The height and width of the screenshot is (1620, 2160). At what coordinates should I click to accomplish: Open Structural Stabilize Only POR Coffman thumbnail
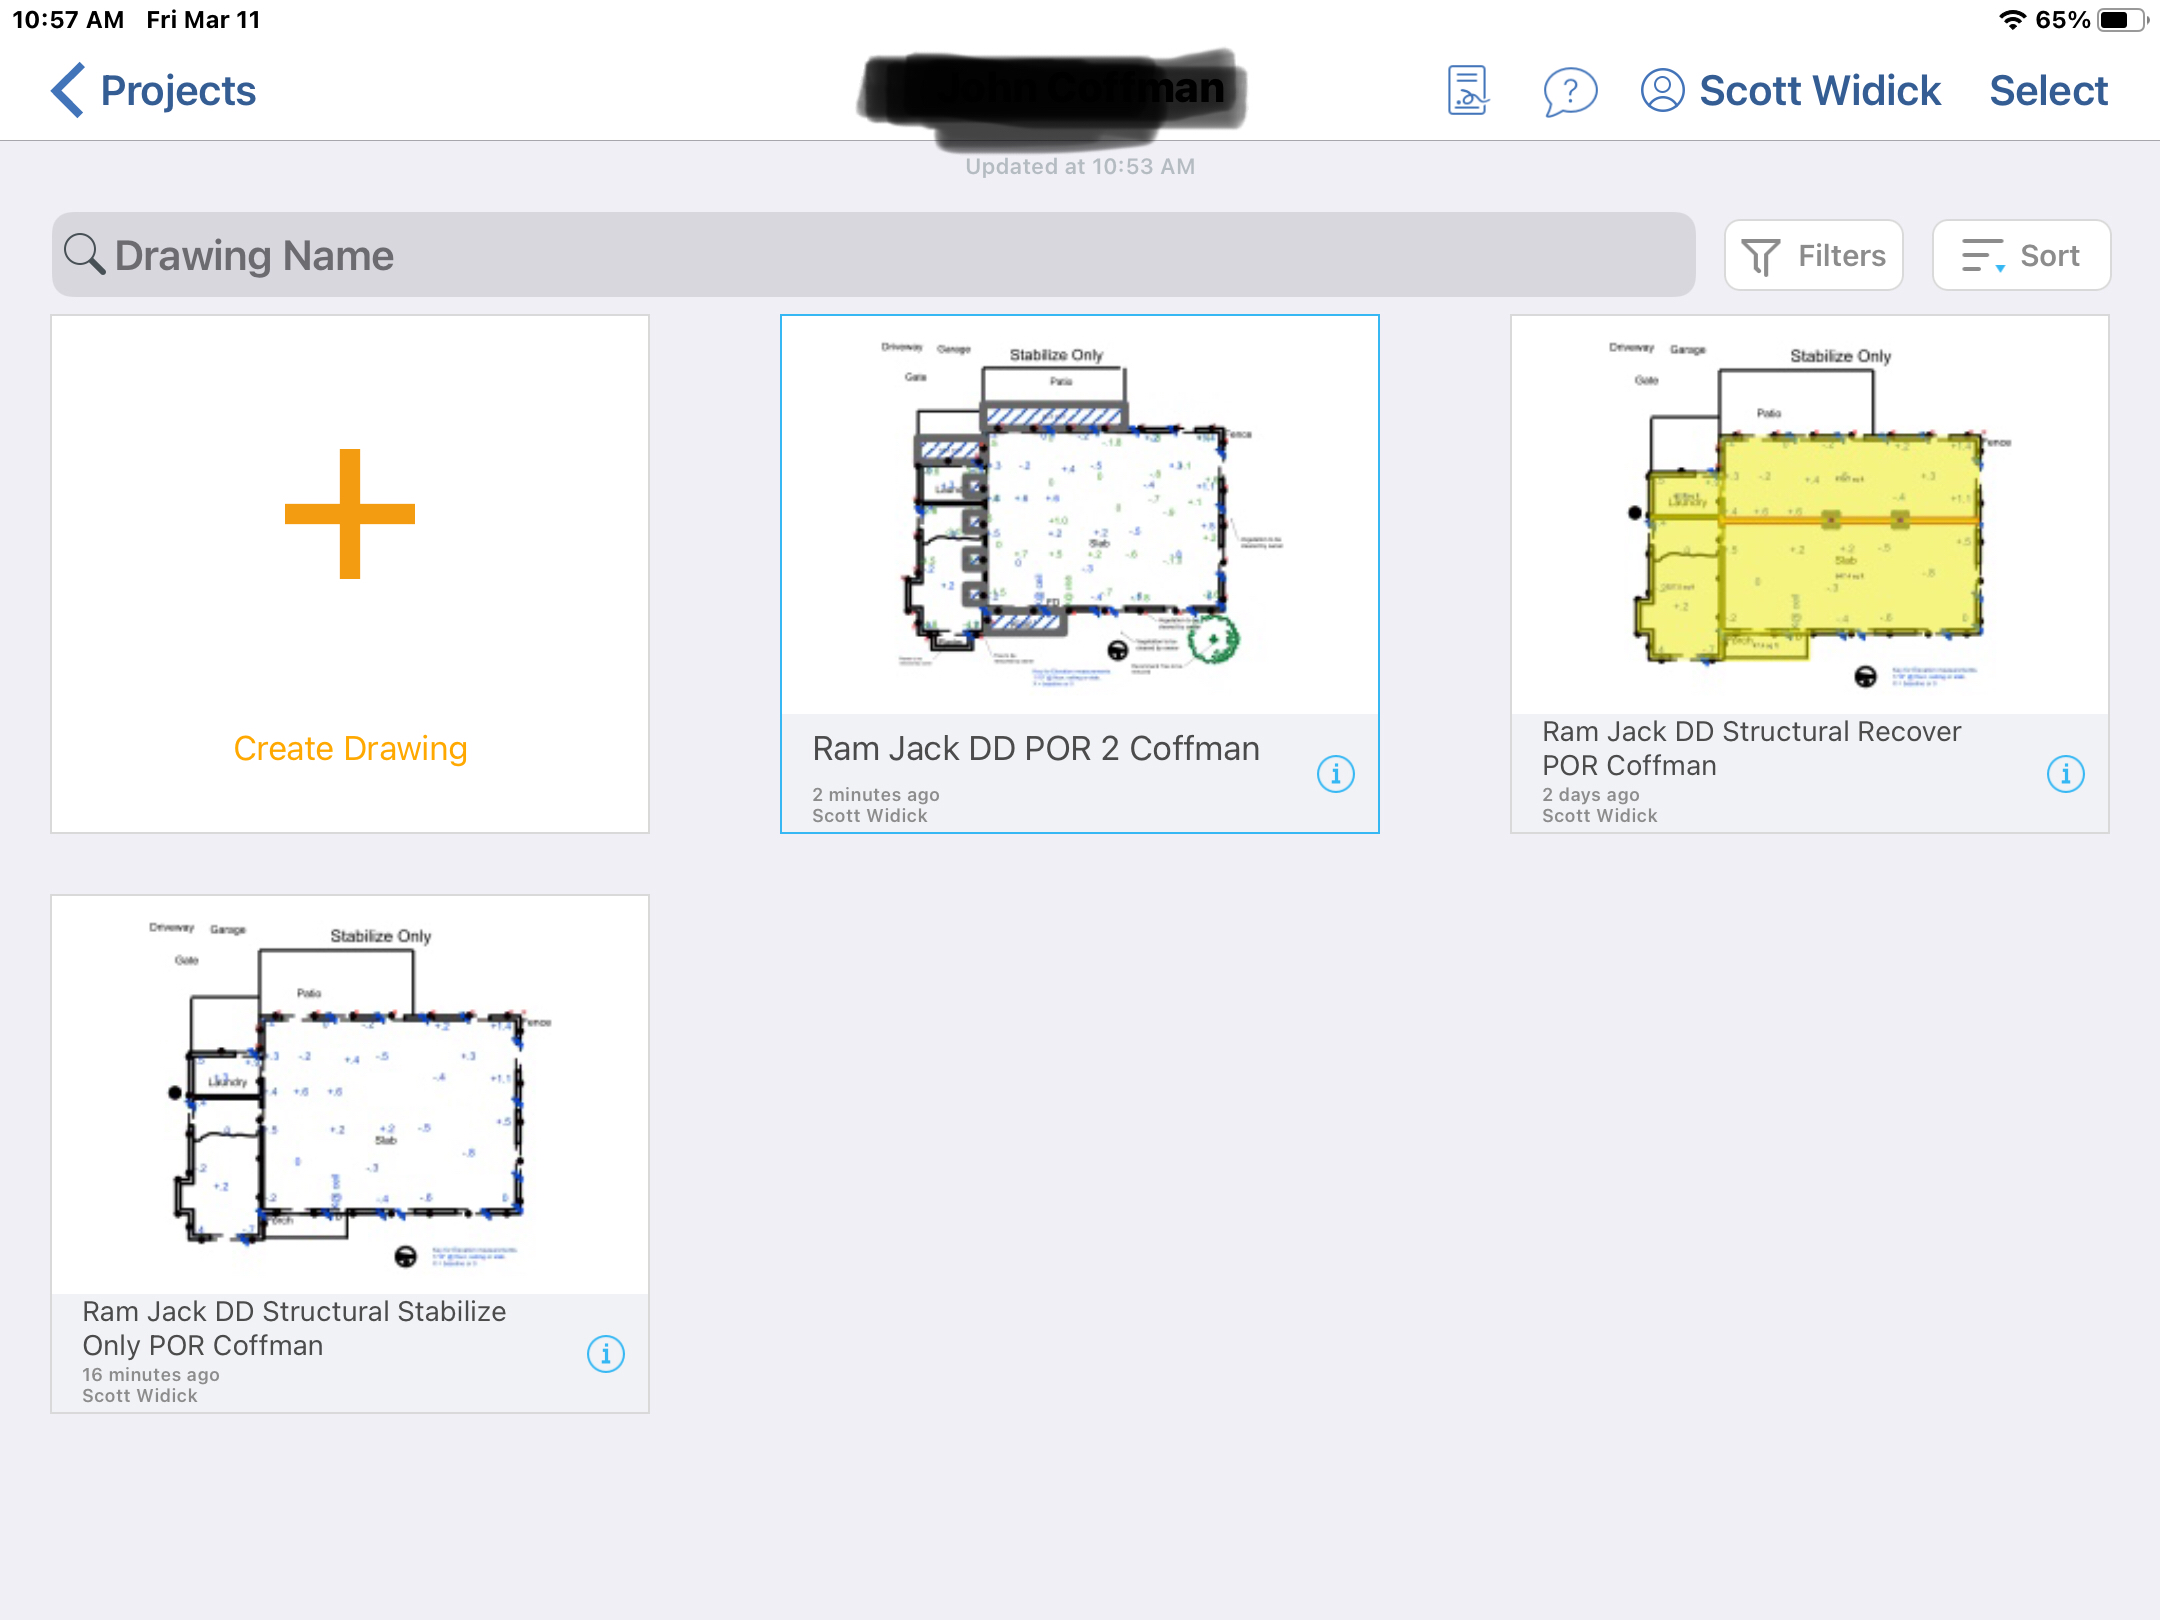click(x=350, y=1095)
